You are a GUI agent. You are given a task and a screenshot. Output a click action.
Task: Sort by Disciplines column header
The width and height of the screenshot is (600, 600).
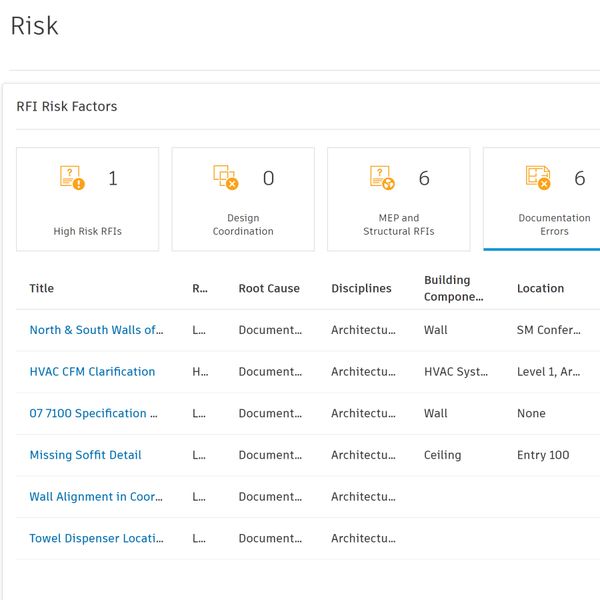tap(361, 289)
